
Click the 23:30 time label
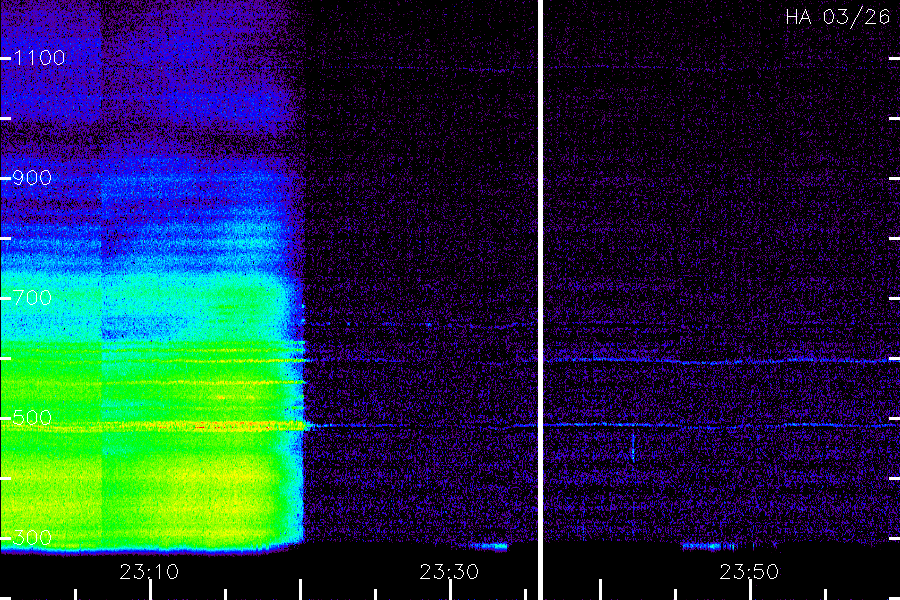tap(449, 572)
